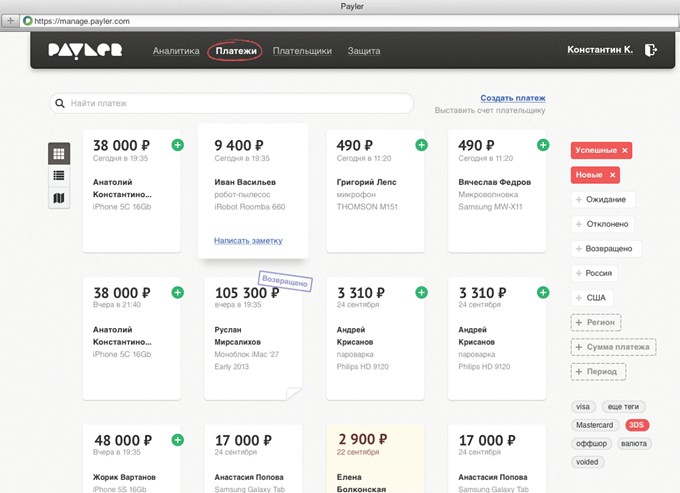Image resolution: width=680 pixels, height=493 pixels.
Task: Click green plus on Григорий Лепс card
Action: pos(421,146)
